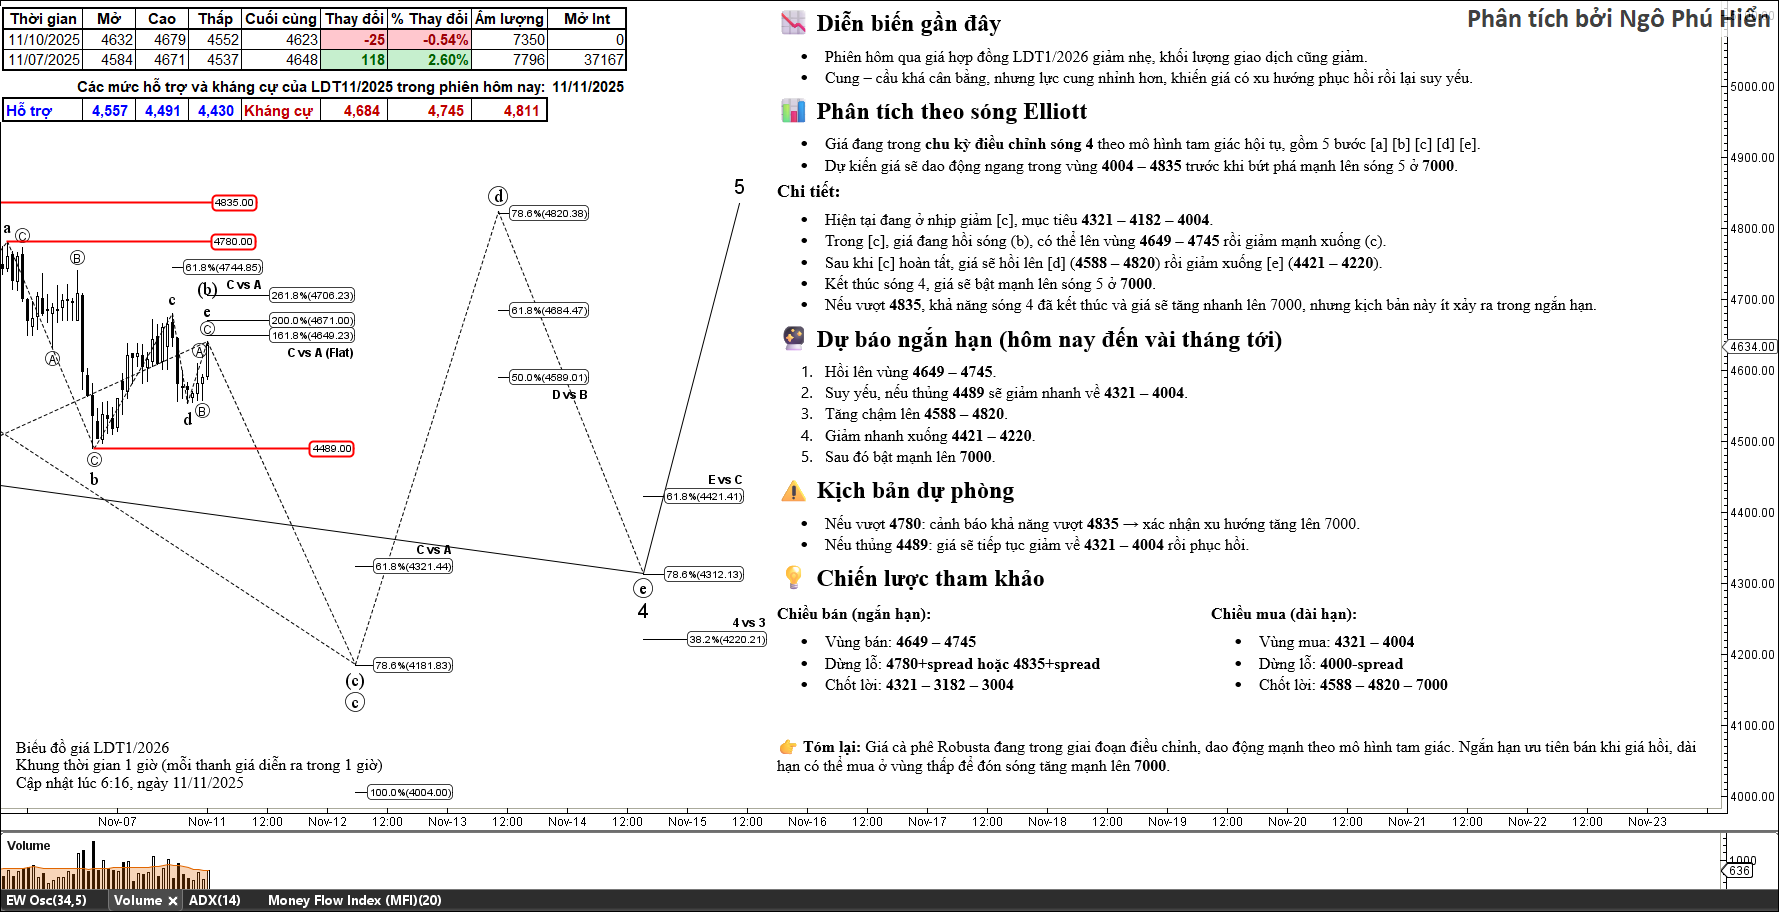Screen dimensions: 1779x912
Task: Select the 78.6%(4820.38) Fibonacci label
Action: click(549, 214)
